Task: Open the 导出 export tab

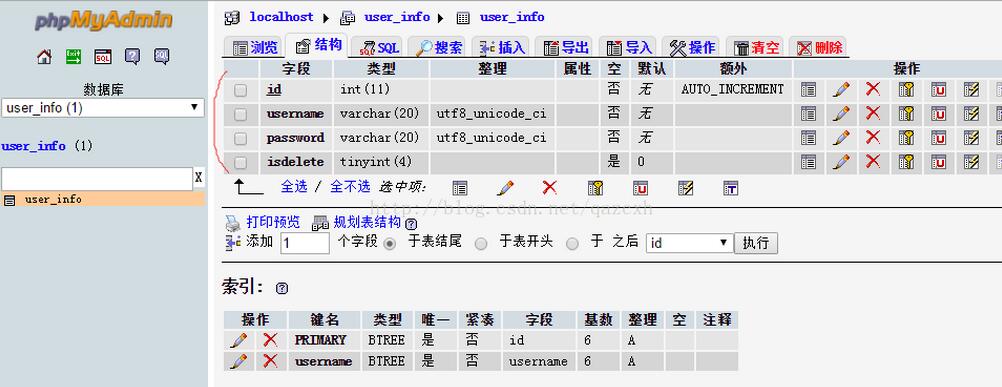Action: 566,47
